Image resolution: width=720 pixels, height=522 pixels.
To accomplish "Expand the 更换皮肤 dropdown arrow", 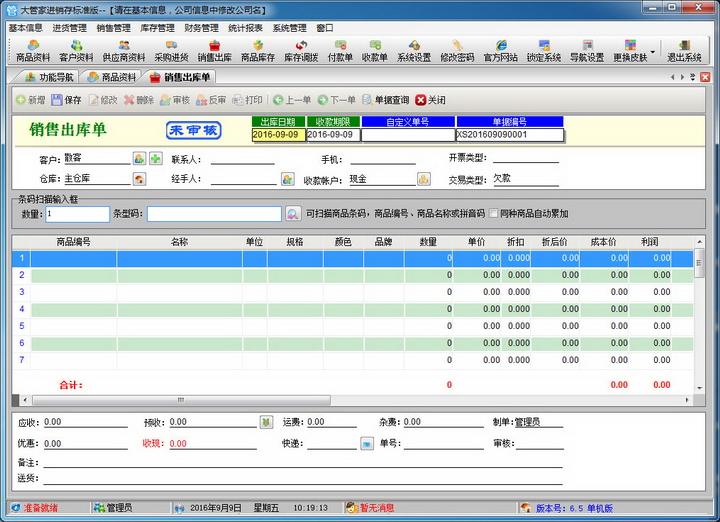I will 653,52.
